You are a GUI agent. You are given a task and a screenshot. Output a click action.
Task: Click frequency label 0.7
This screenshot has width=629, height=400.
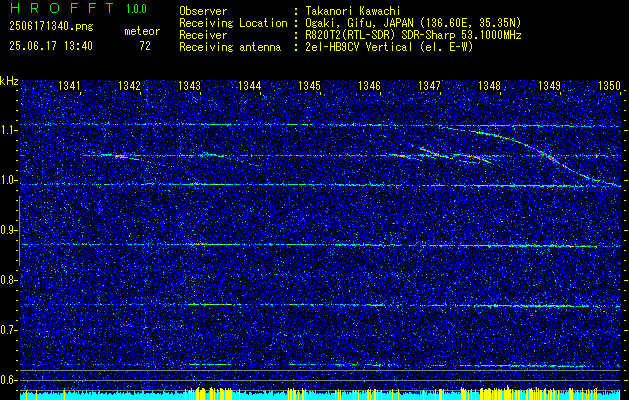8,330
